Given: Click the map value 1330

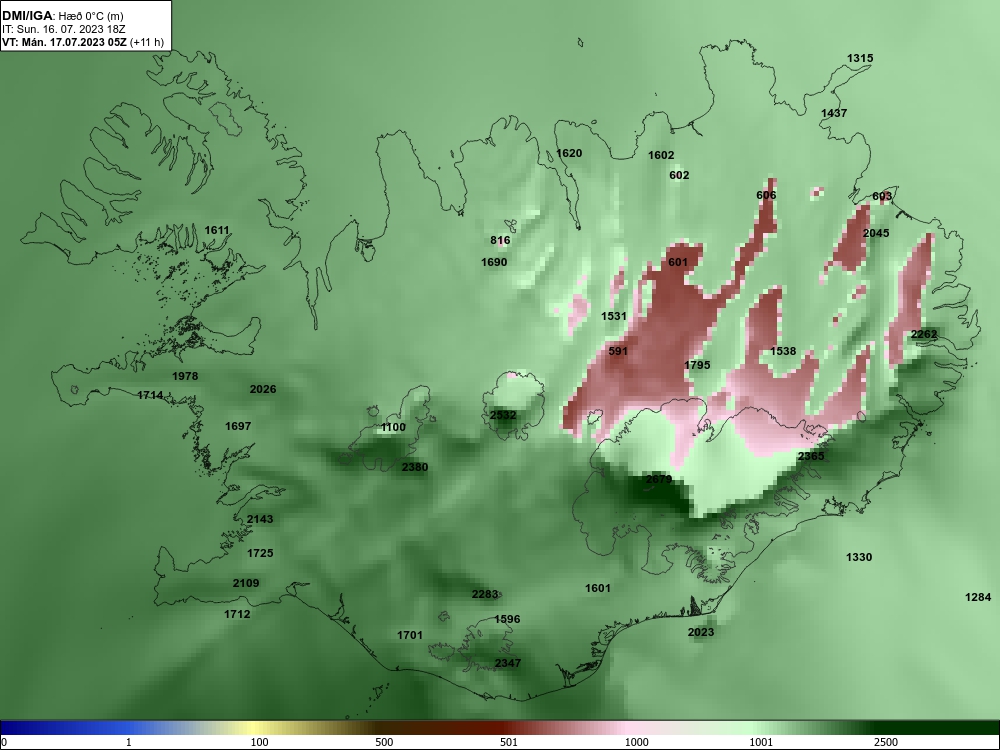Looking at the screenshot, I should (x=858, y=557).
